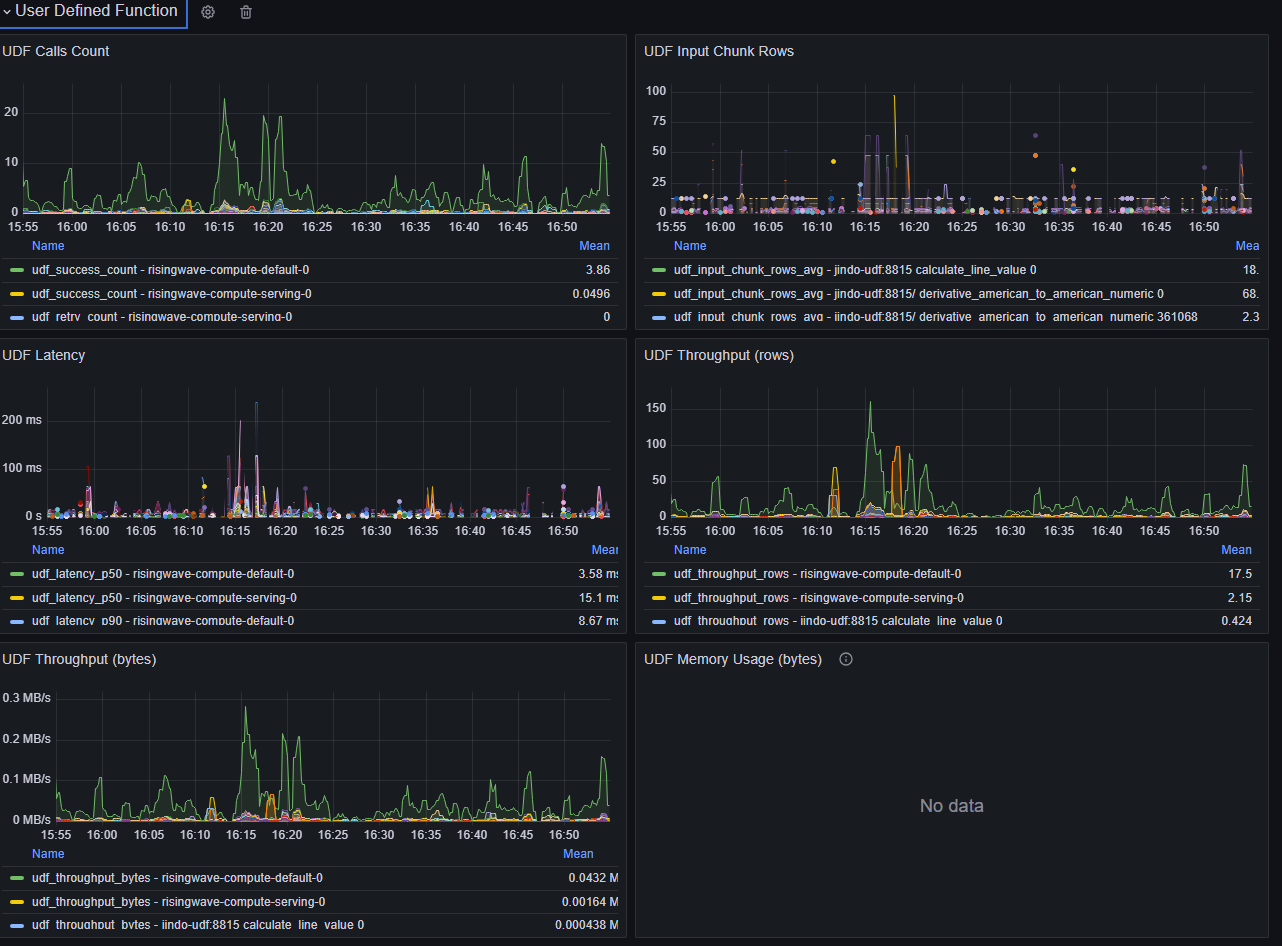Screen dimensions: 1282x946
Task: Click tallest spike in UDF Latency graph
Action: coord(256,405)
